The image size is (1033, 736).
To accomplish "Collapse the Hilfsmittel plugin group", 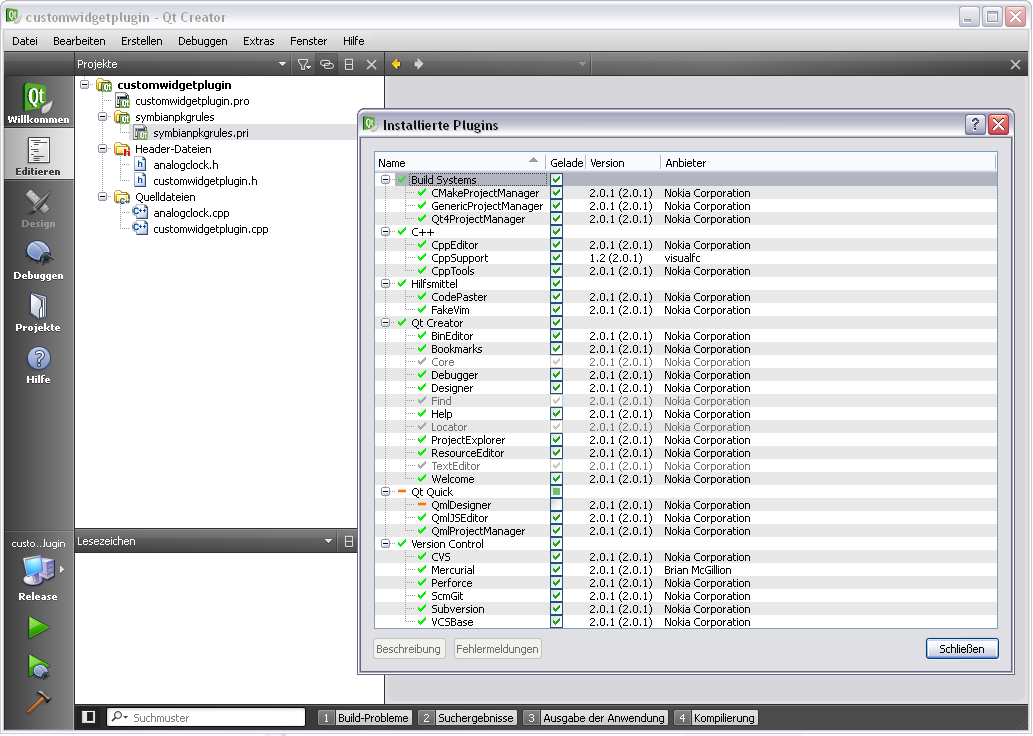I will (x=385, y=283).
